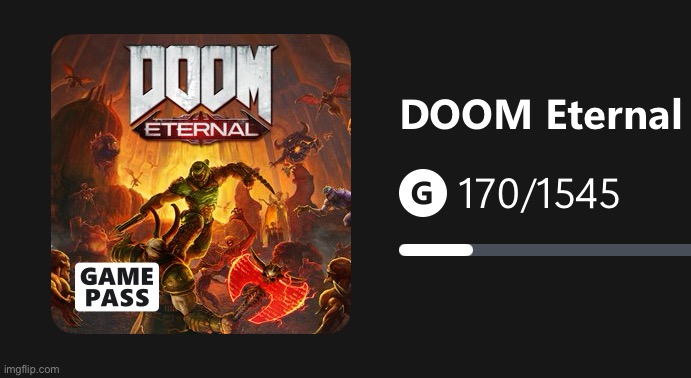Click the glowing red axe on the cover
The width and height of the screenshot is (691, 378).
point(268,287)
